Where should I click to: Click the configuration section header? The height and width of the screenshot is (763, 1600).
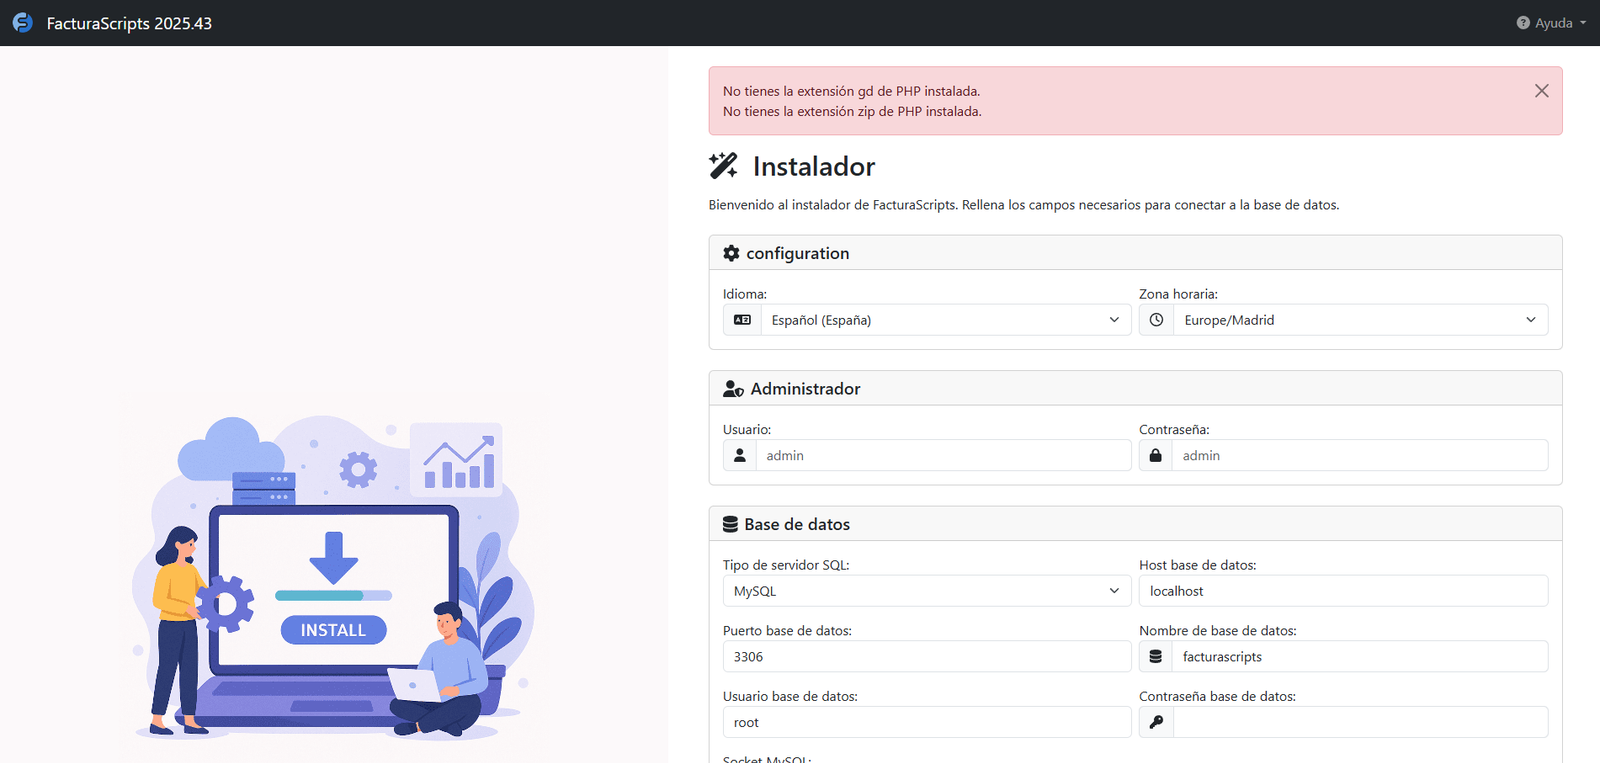click(1135, 253)
